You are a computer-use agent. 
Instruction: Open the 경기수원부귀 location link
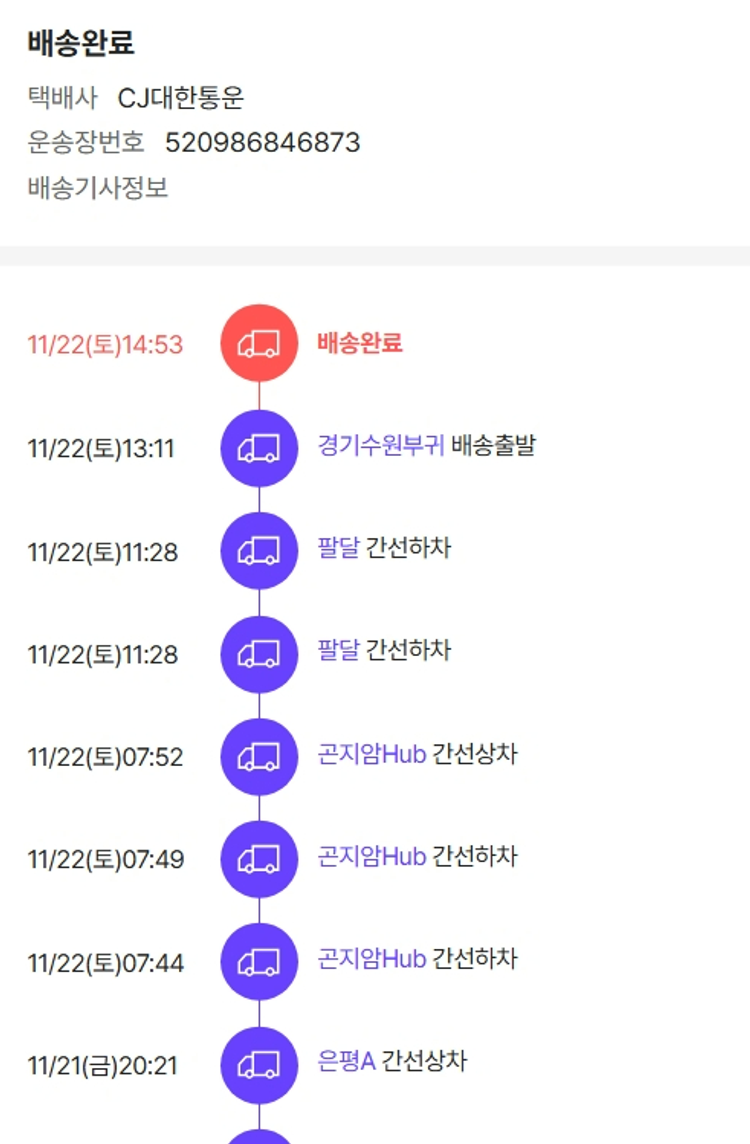[381, 445]
